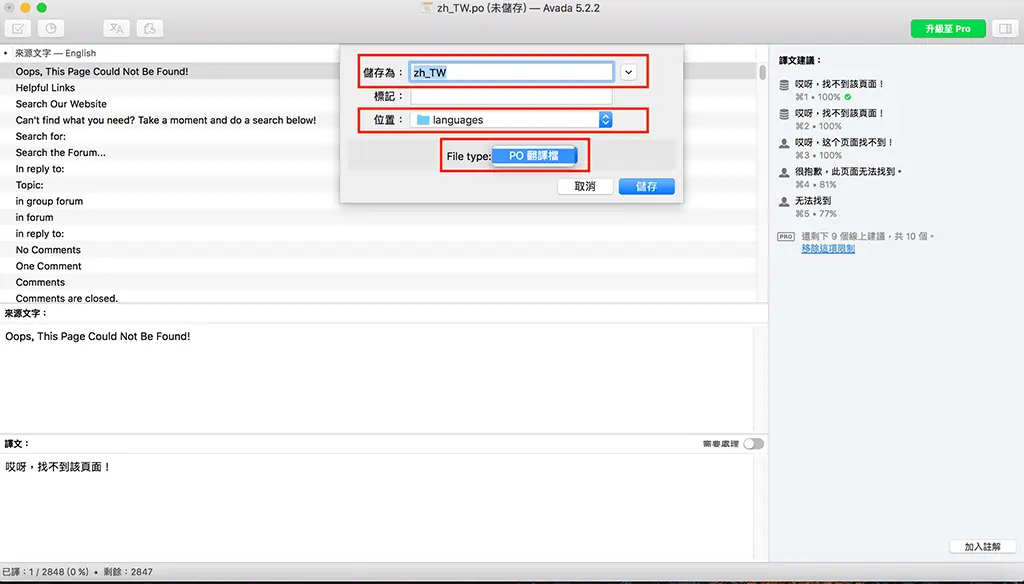Select the "Topic:" row

pos(379,185)
